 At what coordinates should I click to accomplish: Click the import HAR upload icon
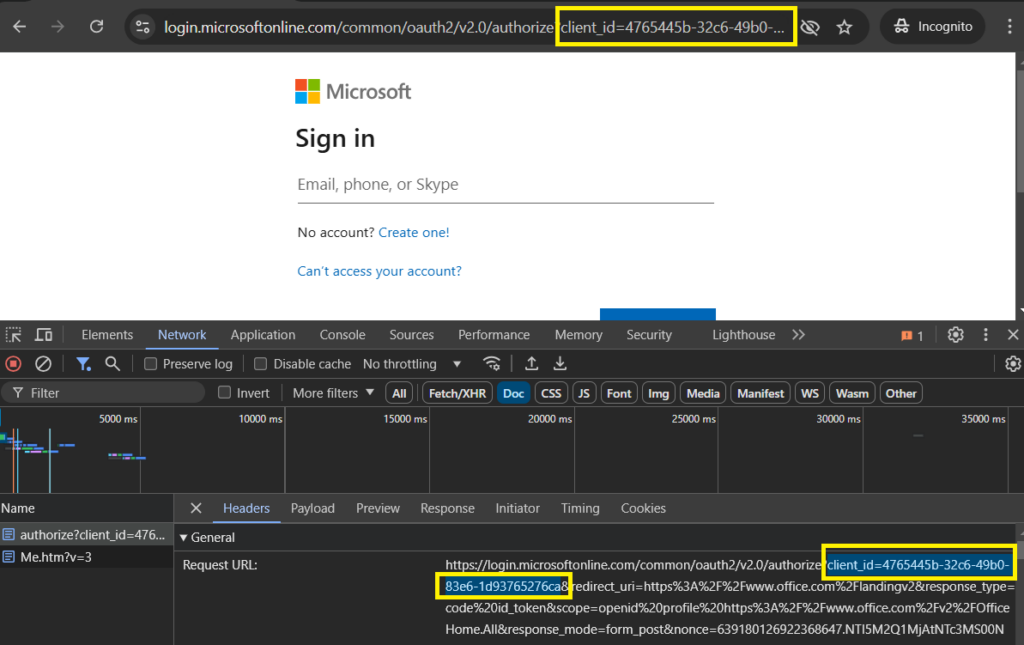[532, 364]
